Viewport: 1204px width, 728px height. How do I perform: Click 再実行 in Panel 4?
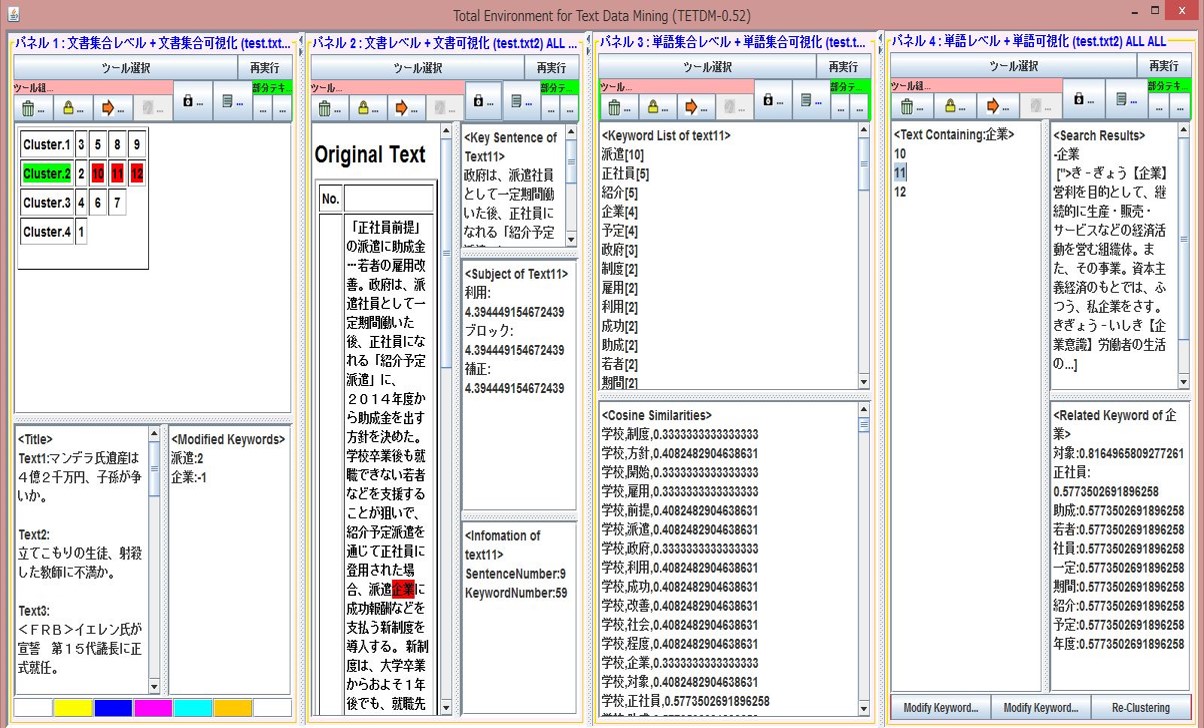[x=1164, y=67]
